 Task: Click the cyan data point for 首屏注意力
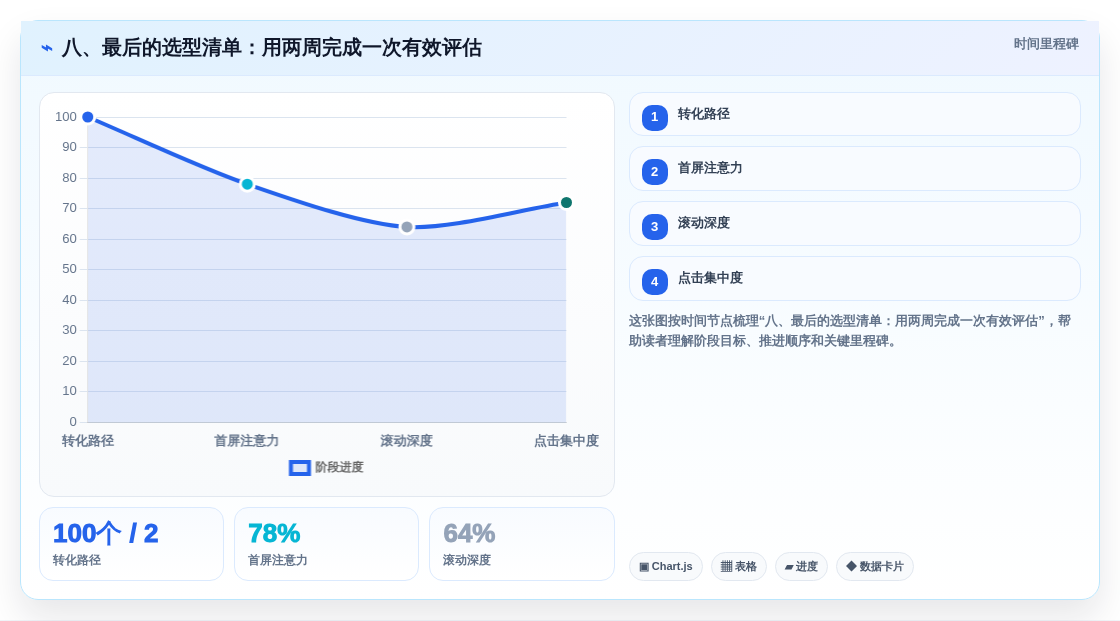247,184
